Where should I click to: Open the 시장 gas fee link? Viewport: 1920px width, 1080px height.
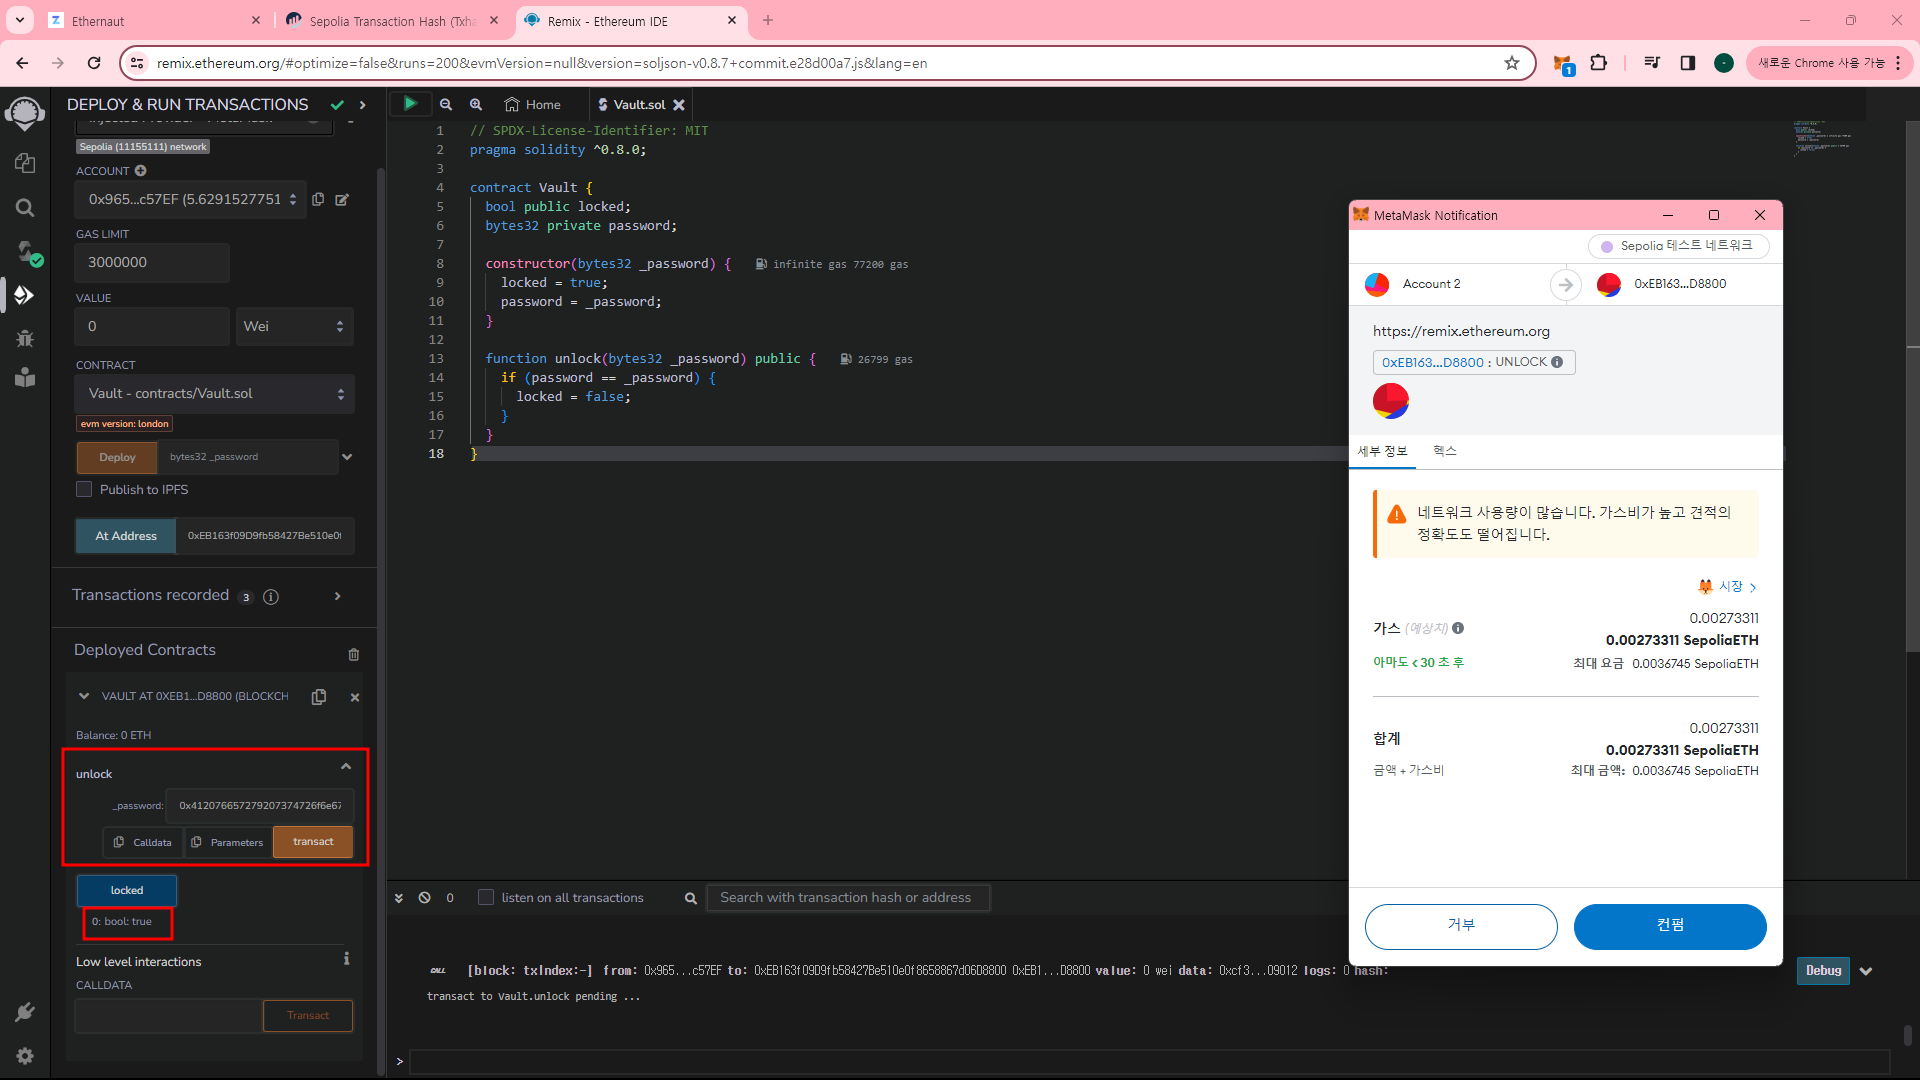(x=1727, y=587)
